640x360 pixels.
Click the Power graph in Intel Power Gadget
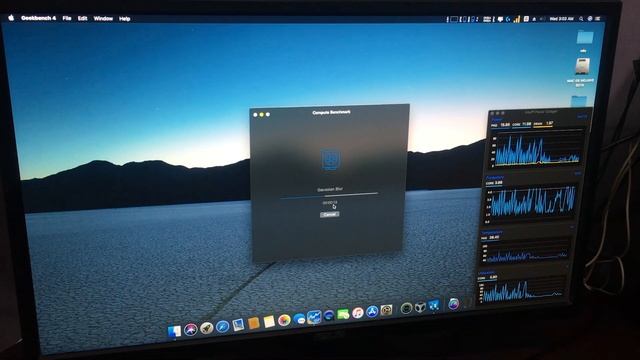point(537,149)
